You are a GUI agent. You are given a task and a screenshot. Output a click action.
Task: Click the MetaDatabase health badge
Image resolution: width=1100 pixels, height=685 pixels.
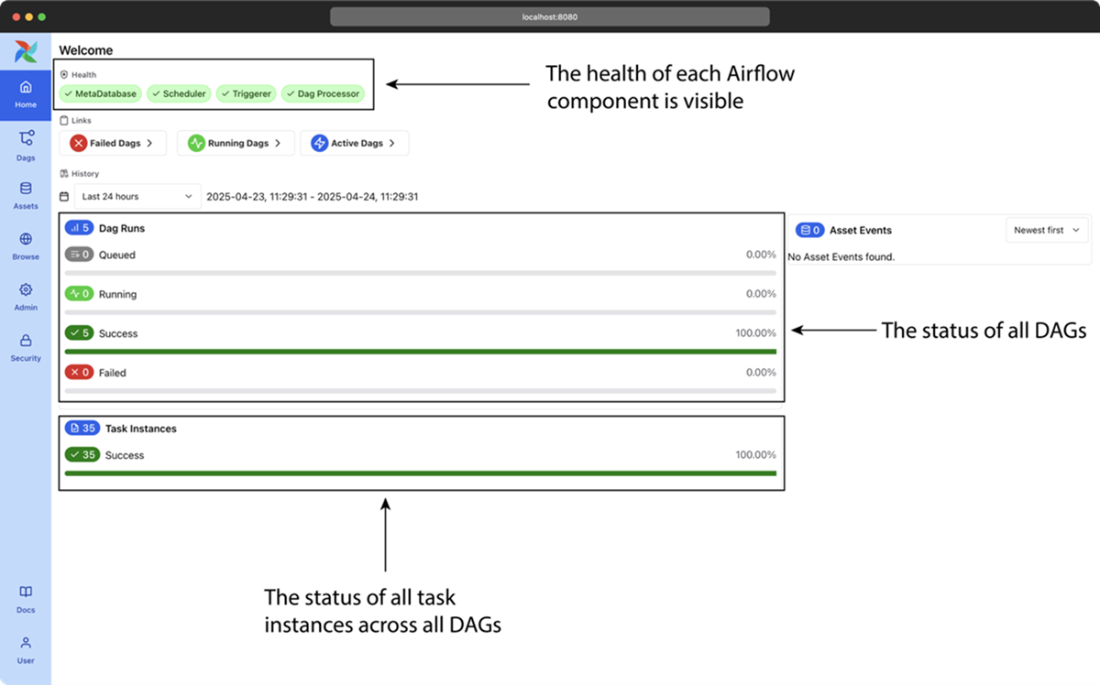[x=100, y=94]
